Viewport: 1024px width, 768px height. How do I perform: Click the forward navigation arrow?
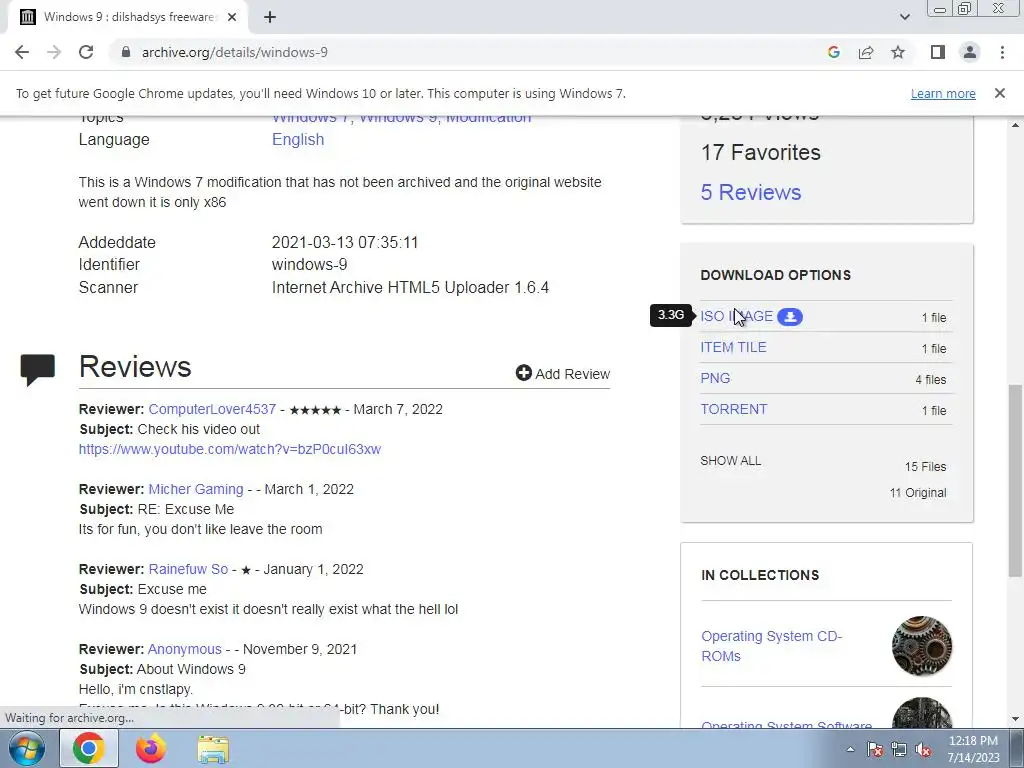coord(54,52)
